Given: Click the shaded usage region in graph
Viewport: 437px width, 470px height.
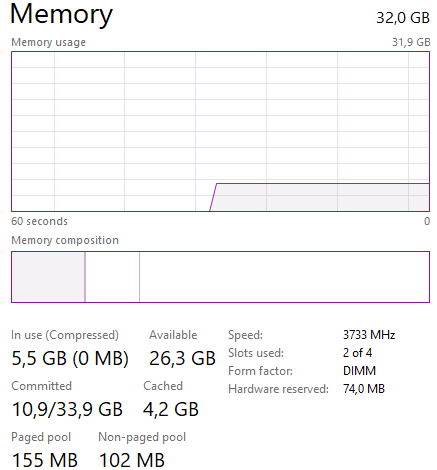Looking at the screenshot, I should point(320,197).
